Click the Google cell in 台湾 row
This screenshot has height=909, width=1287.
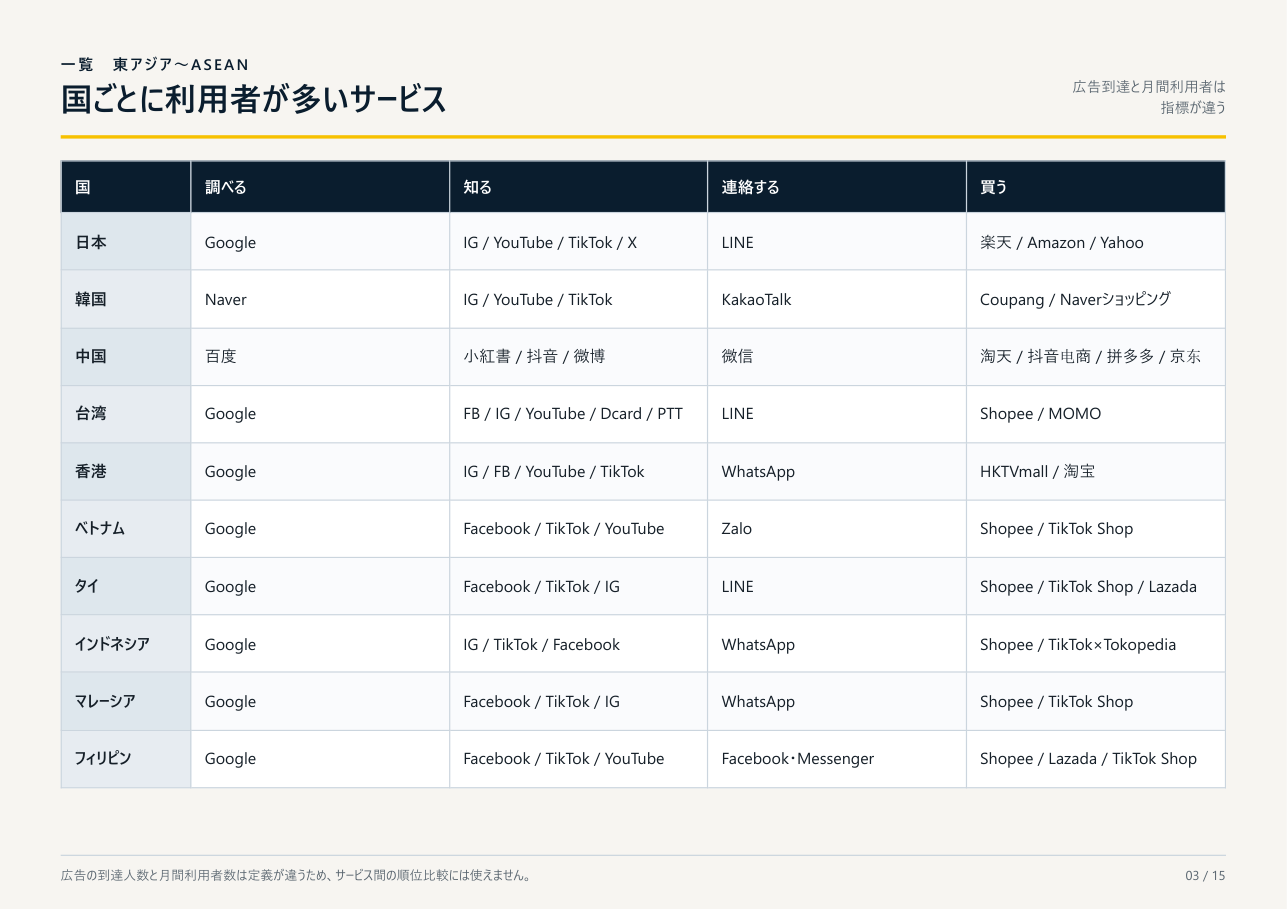tap(320, 414)
